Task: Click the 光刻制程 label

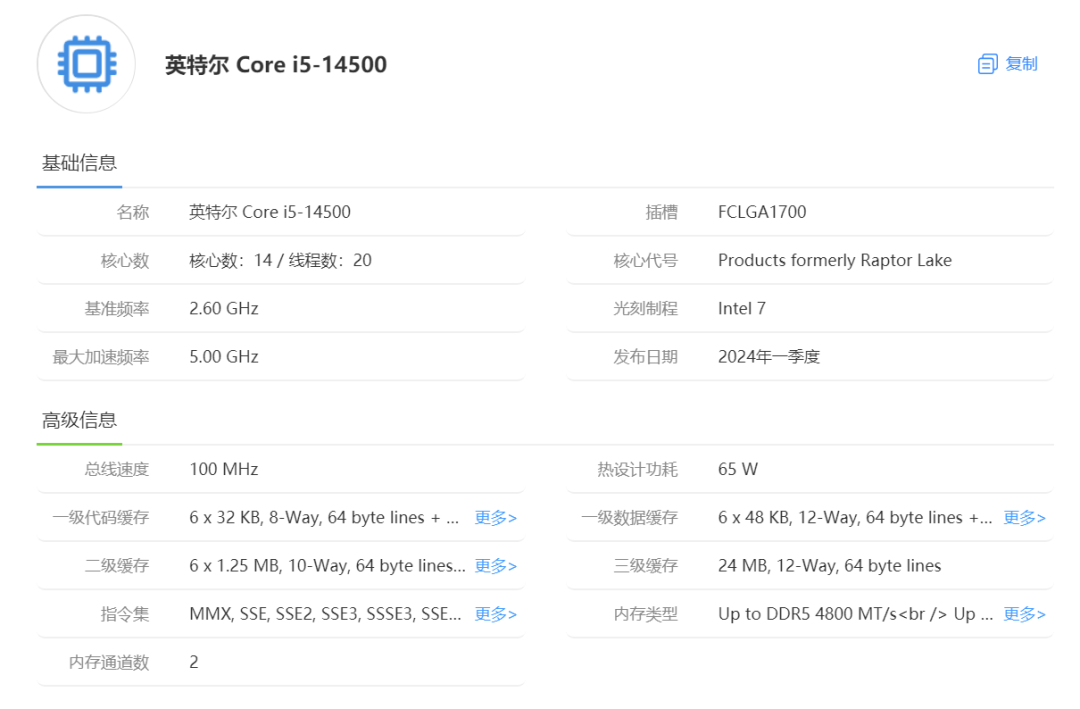Action: click(x=645, y=309)
